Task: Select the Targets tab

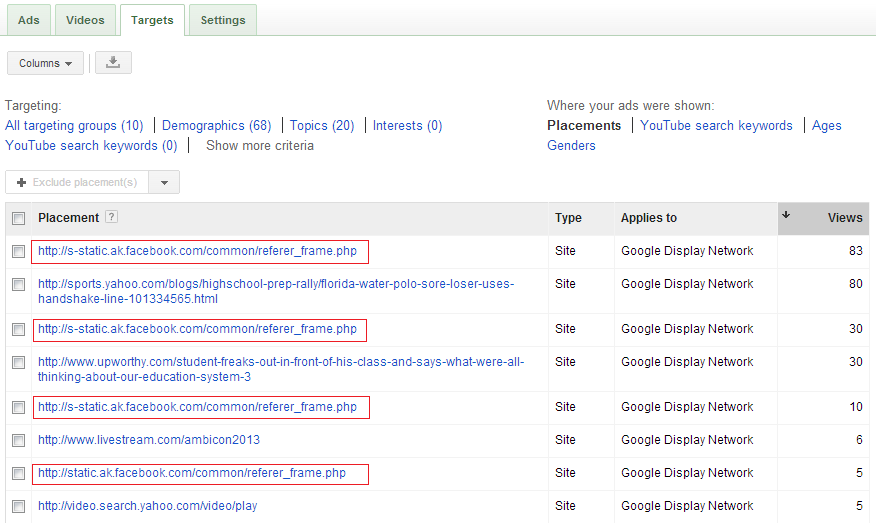Action: coord(152,20)
